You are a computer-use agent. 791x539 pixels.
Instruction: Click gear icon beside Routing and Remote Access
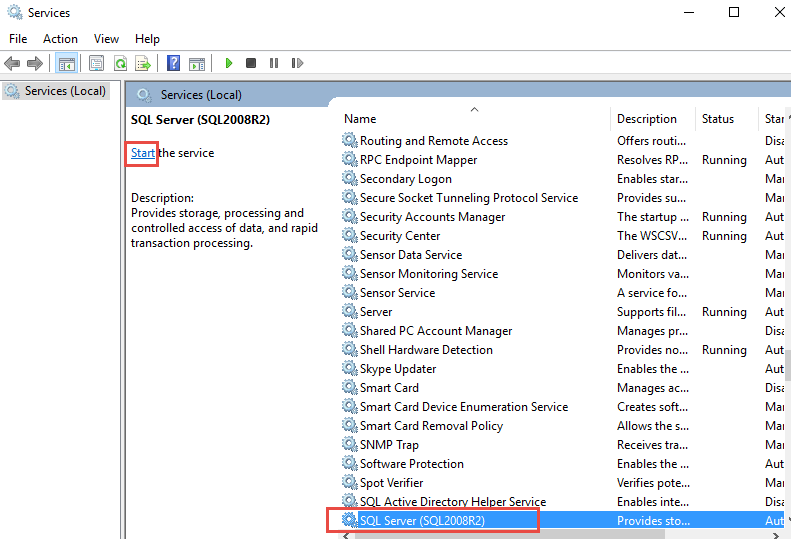click(350, 140)
